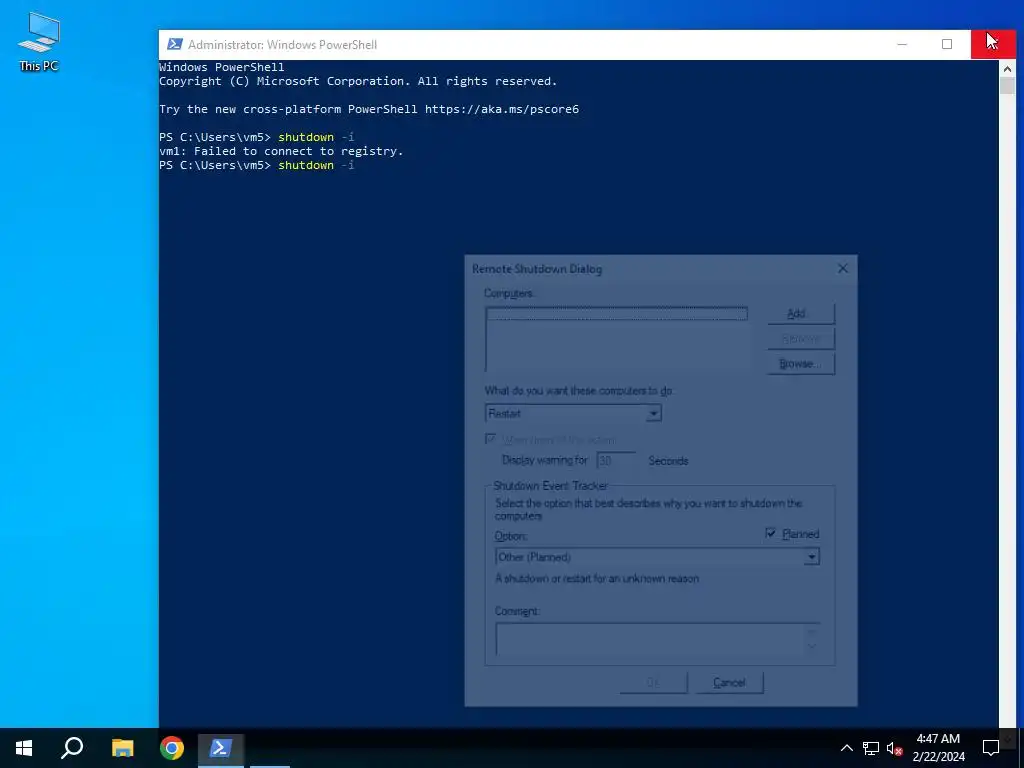The width and height of the screenshot is (1024, 768).
Task: Click the aka.ms/pscore6 URL text
Action: 502,109
